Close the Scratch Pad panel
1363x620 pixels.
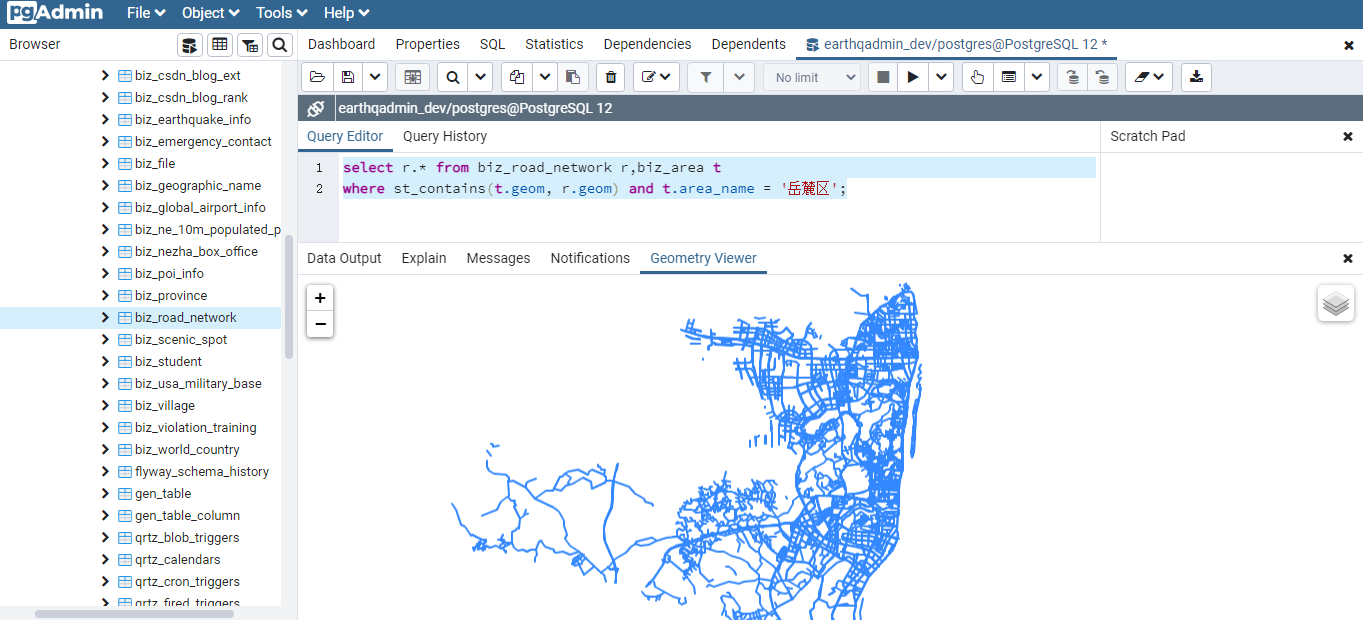pos(1347,136)
